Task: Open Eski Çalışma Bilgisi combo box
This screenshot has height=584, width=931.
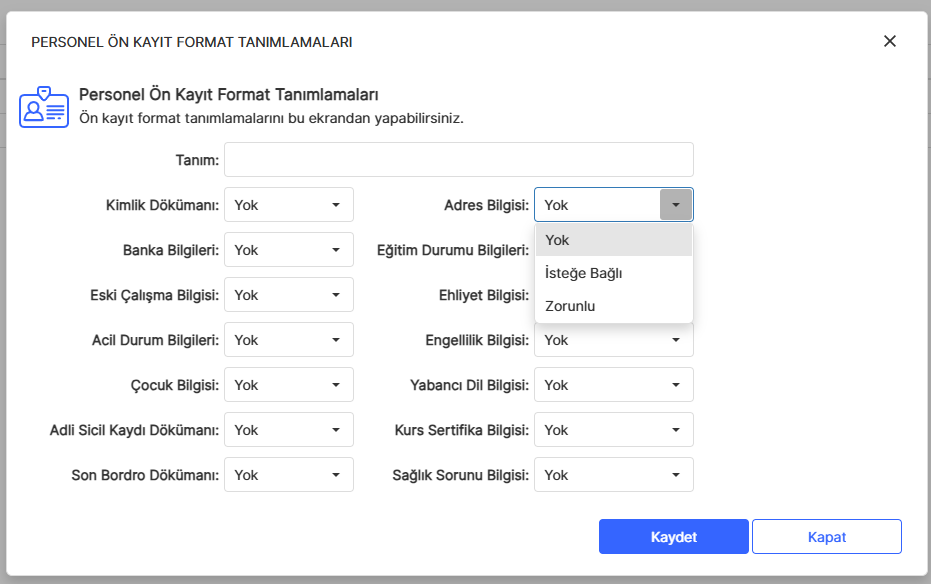Action: click(x=289, y=295)
